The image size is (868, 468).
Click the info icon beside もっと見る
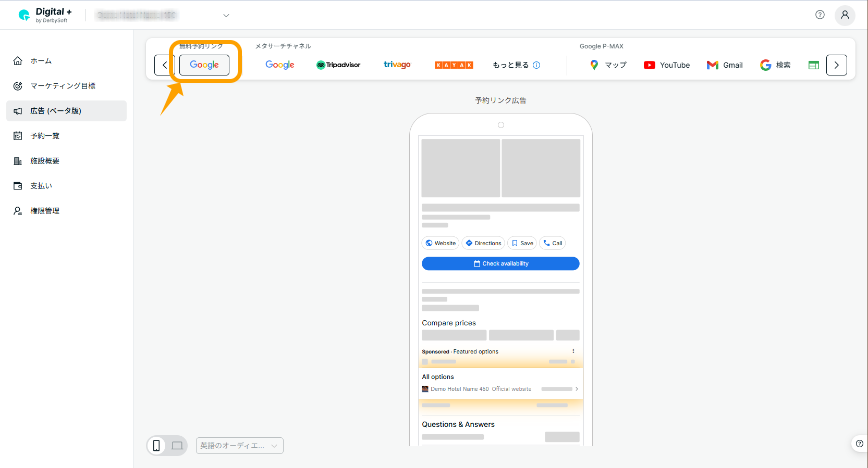[x=536, y=65]
